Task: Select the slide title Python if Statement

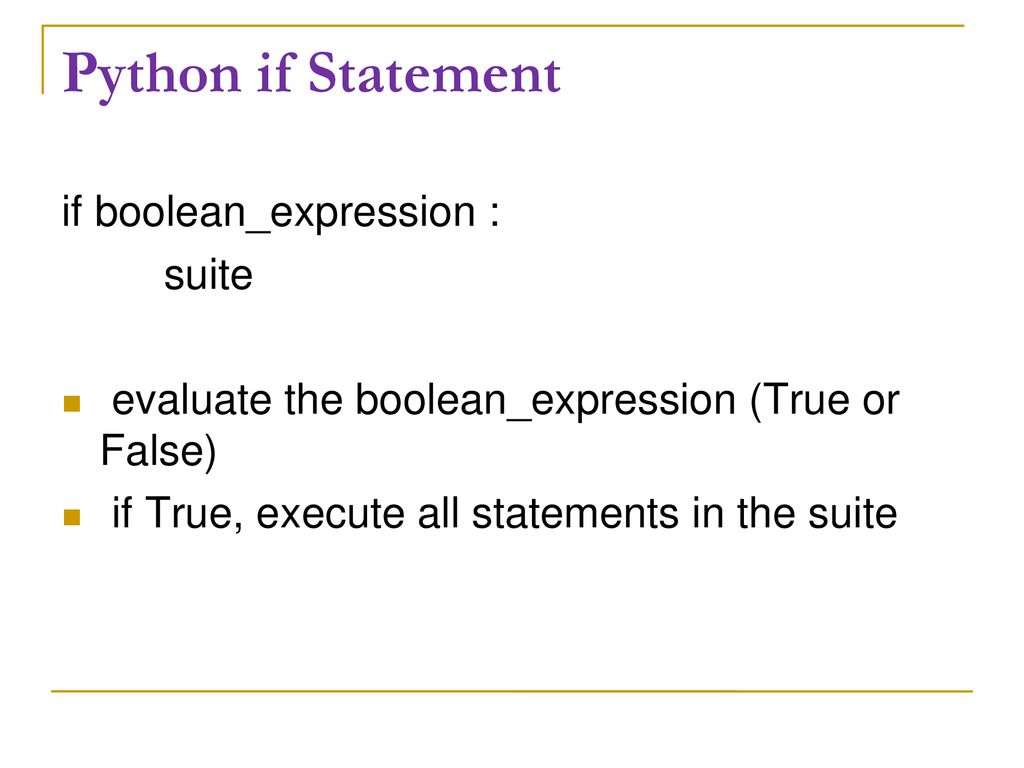Action: 312,76
